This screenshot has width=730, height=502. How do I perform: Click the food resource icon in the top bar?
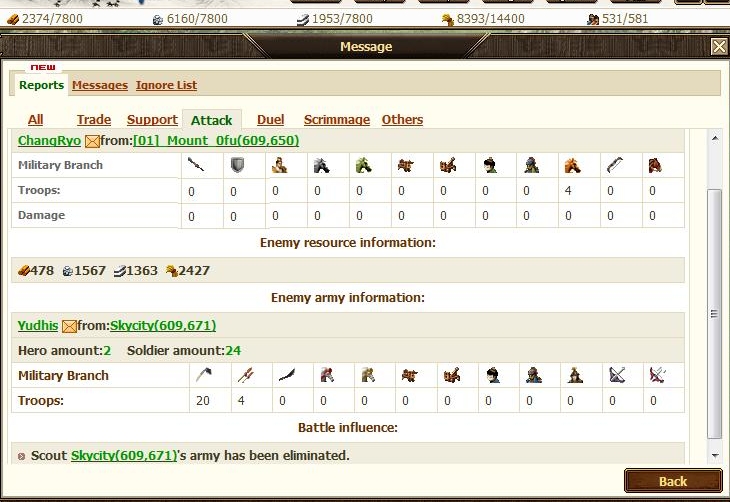[448, 20]
